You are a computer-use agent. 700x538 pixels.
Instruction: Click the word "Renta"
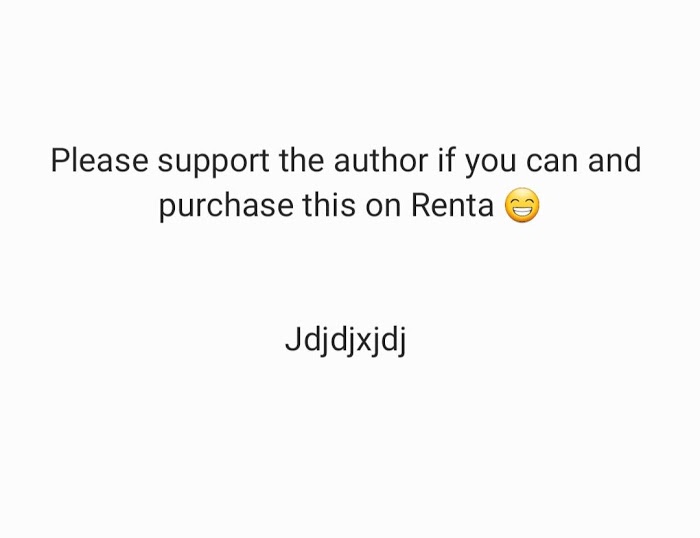(452, 205)
